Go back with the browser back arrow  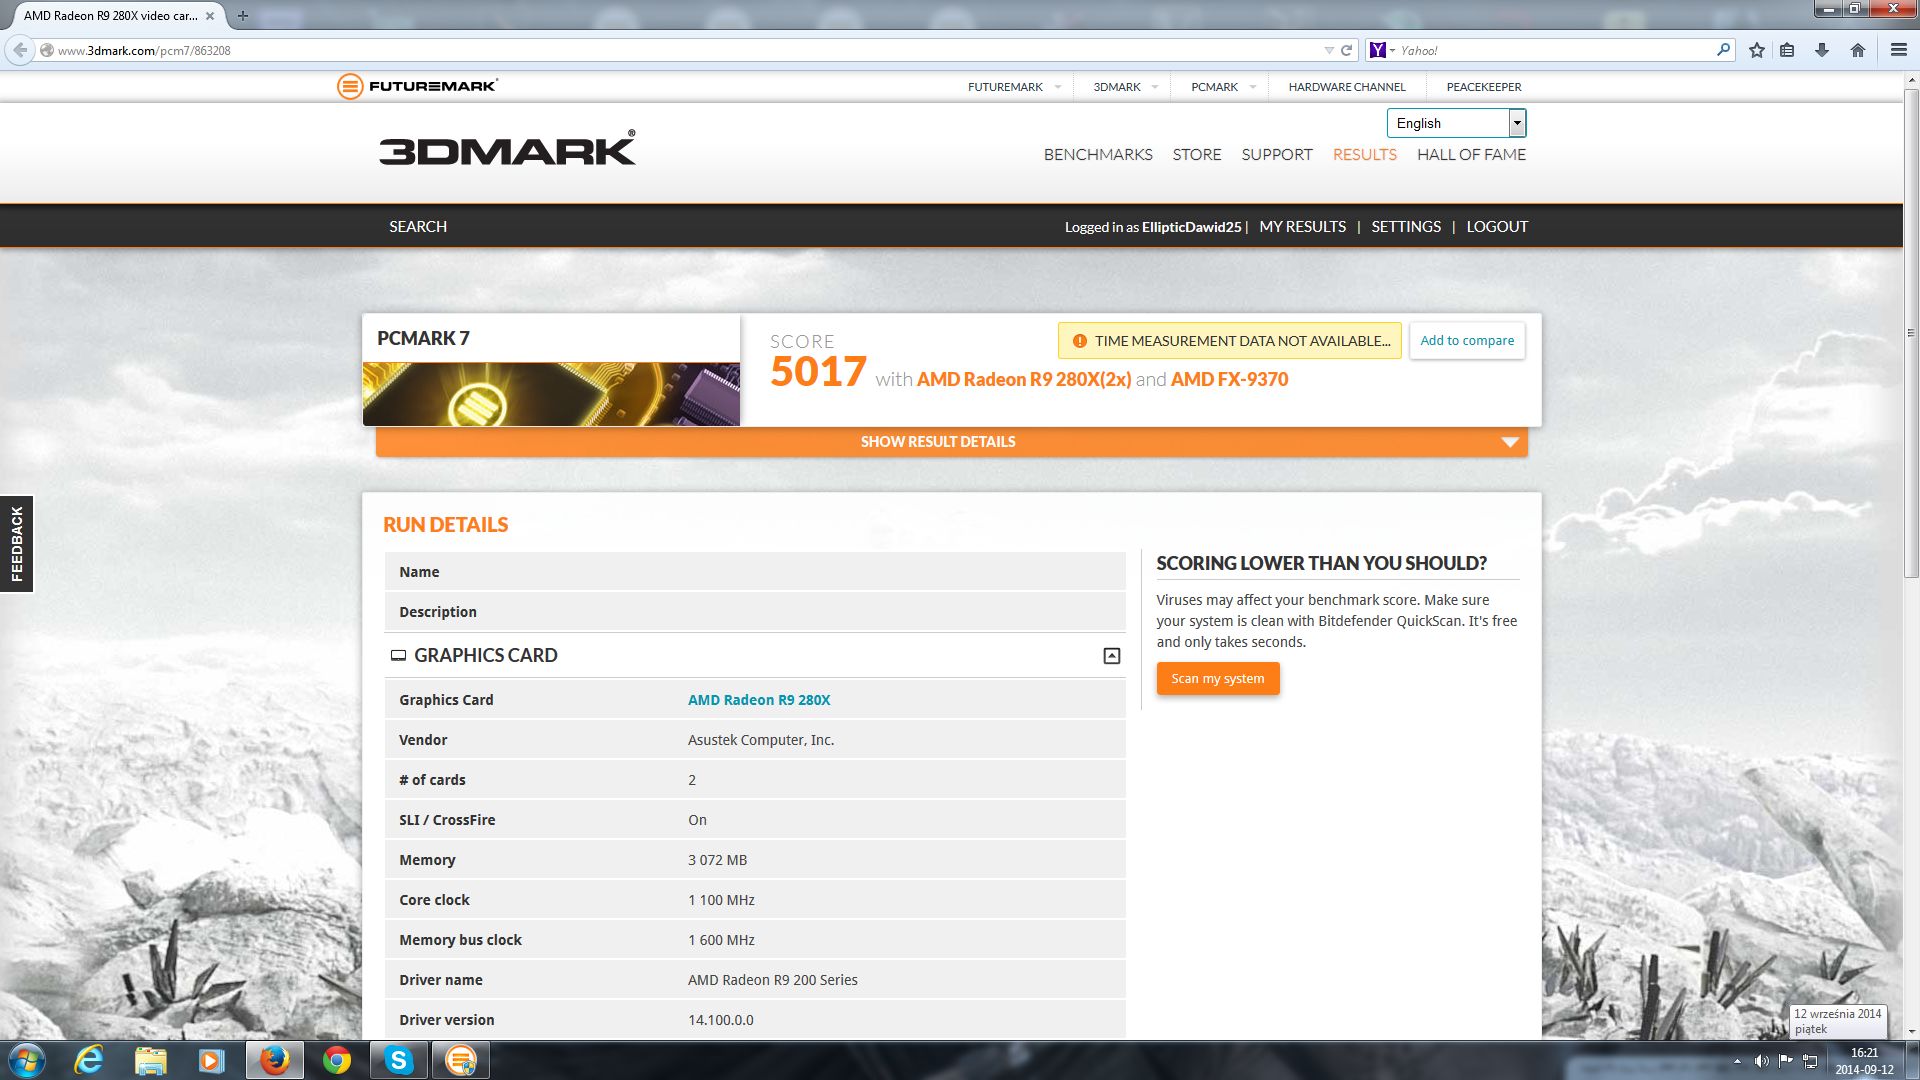coord(20,50)
